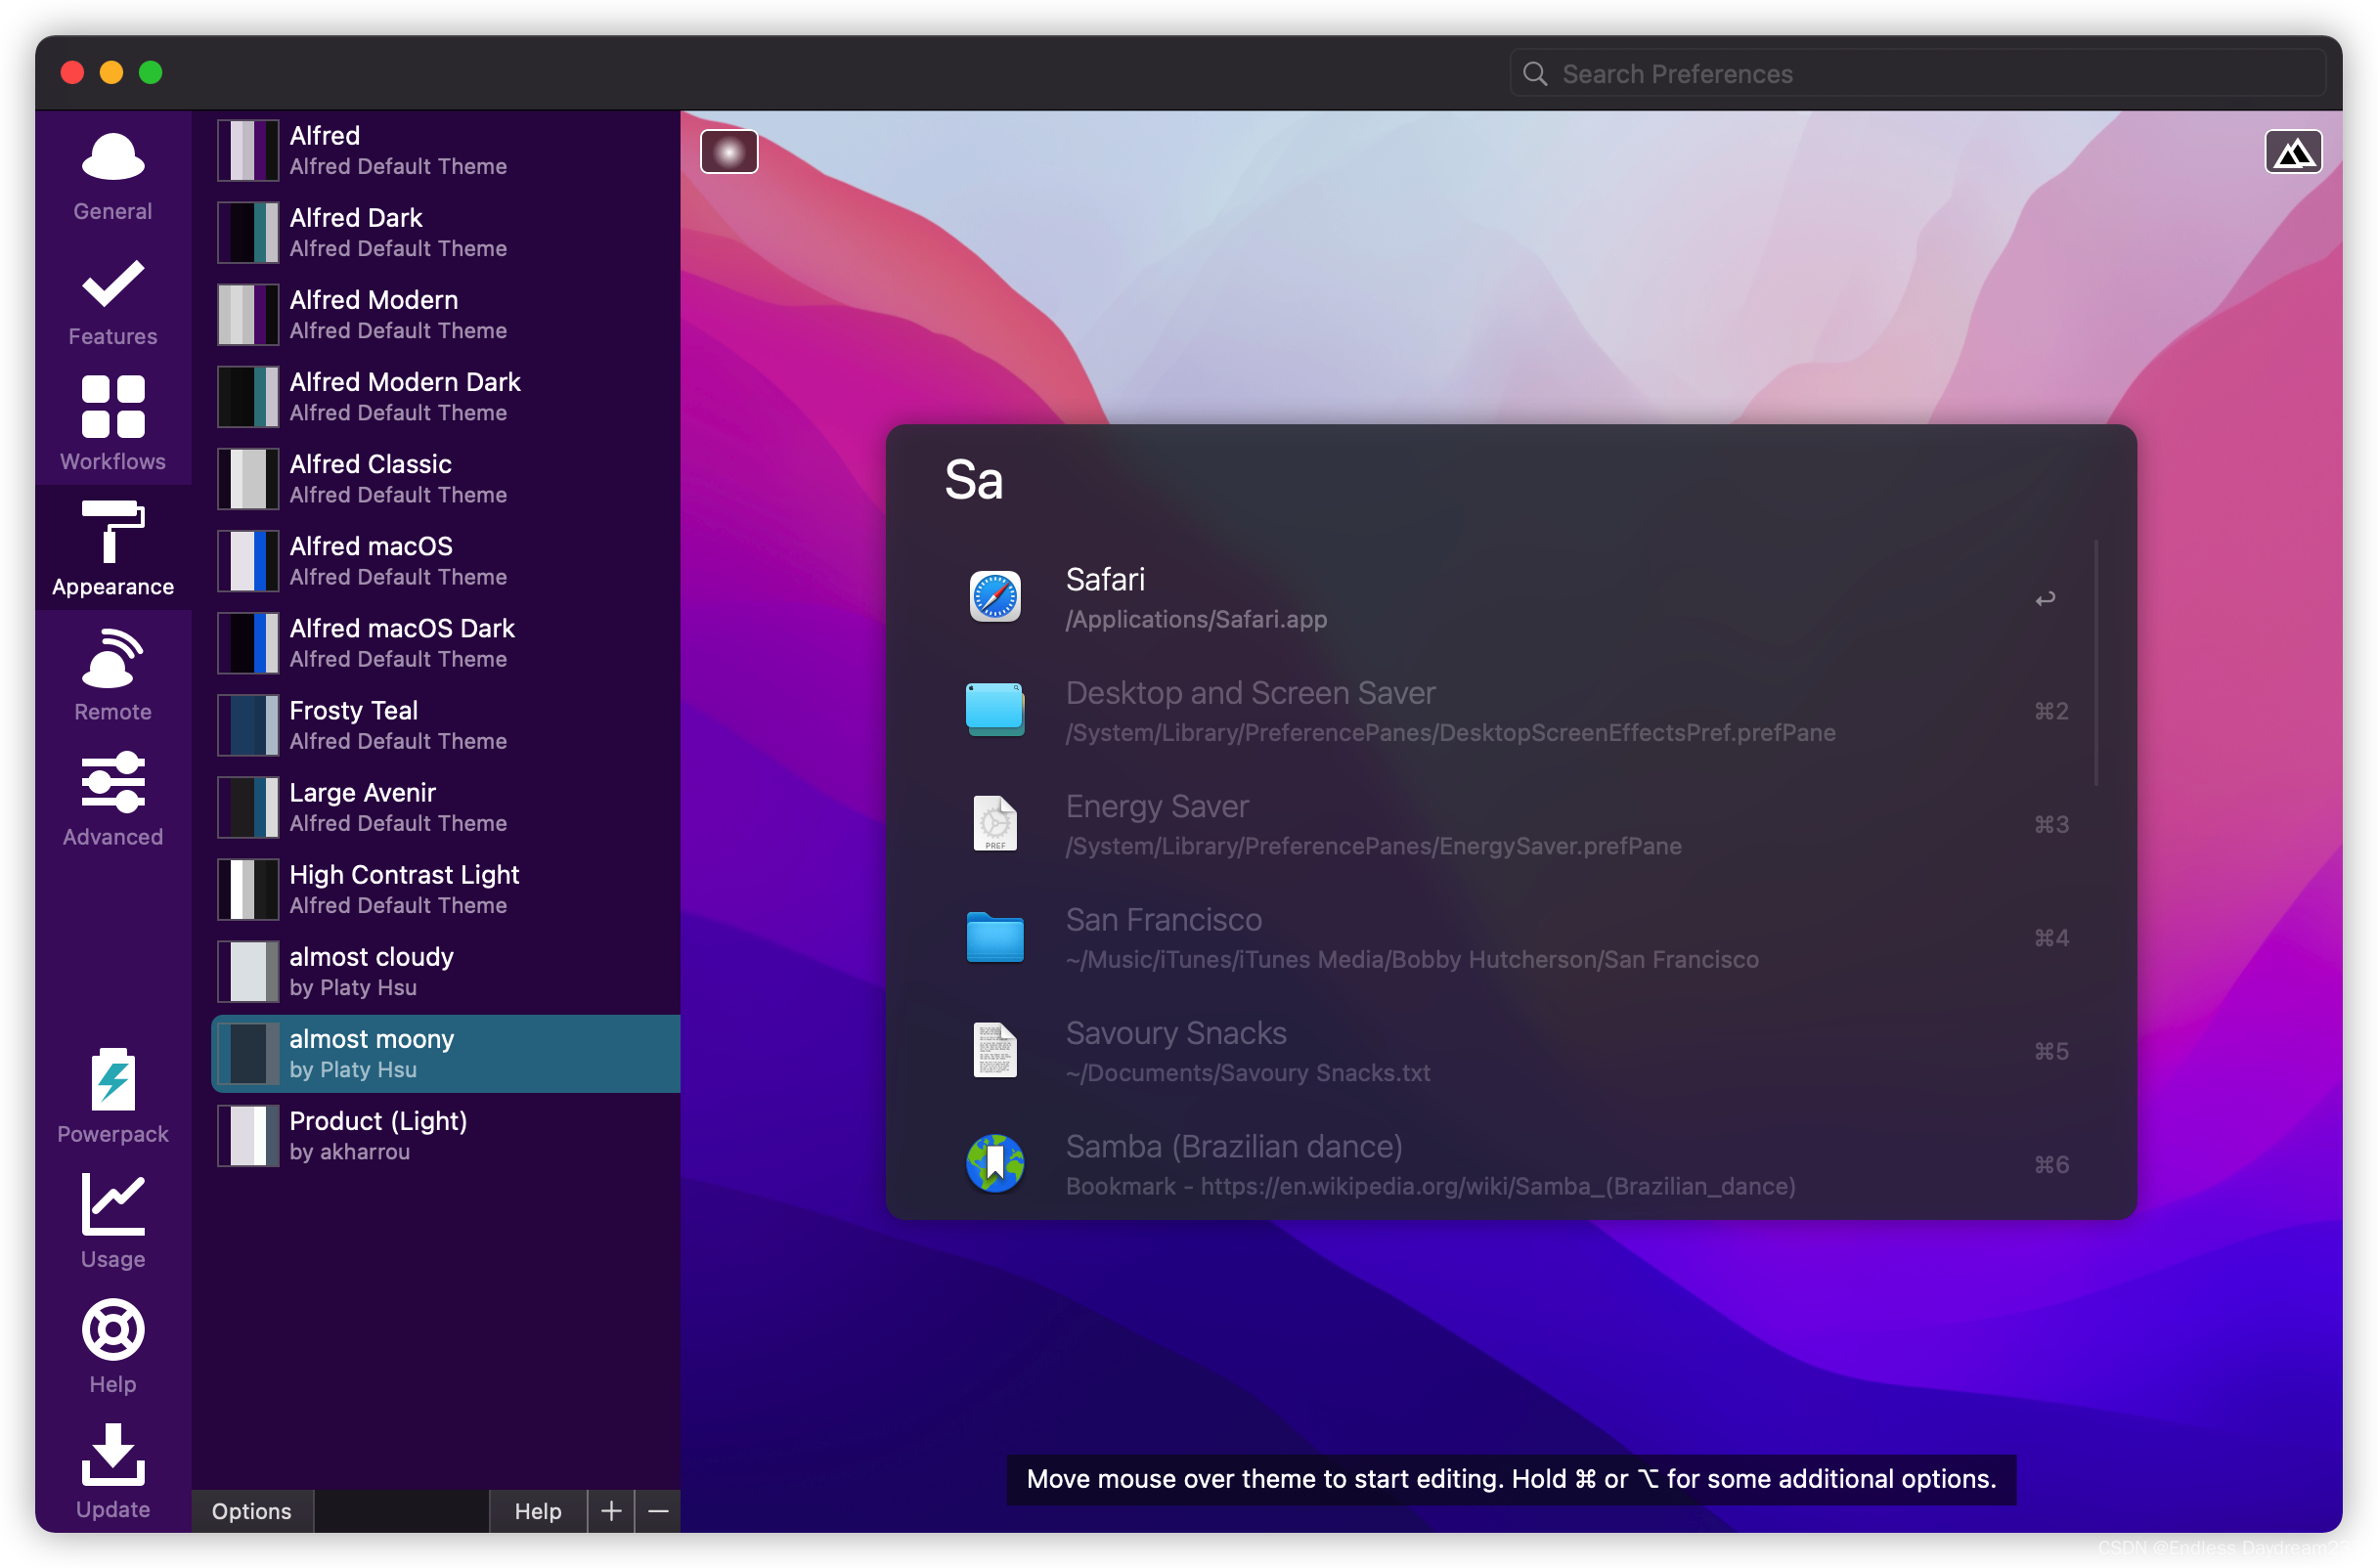2378x1568 pixels.
Task: Open the General preferences section
Action: pyautogui.click(x=112, y=176)
